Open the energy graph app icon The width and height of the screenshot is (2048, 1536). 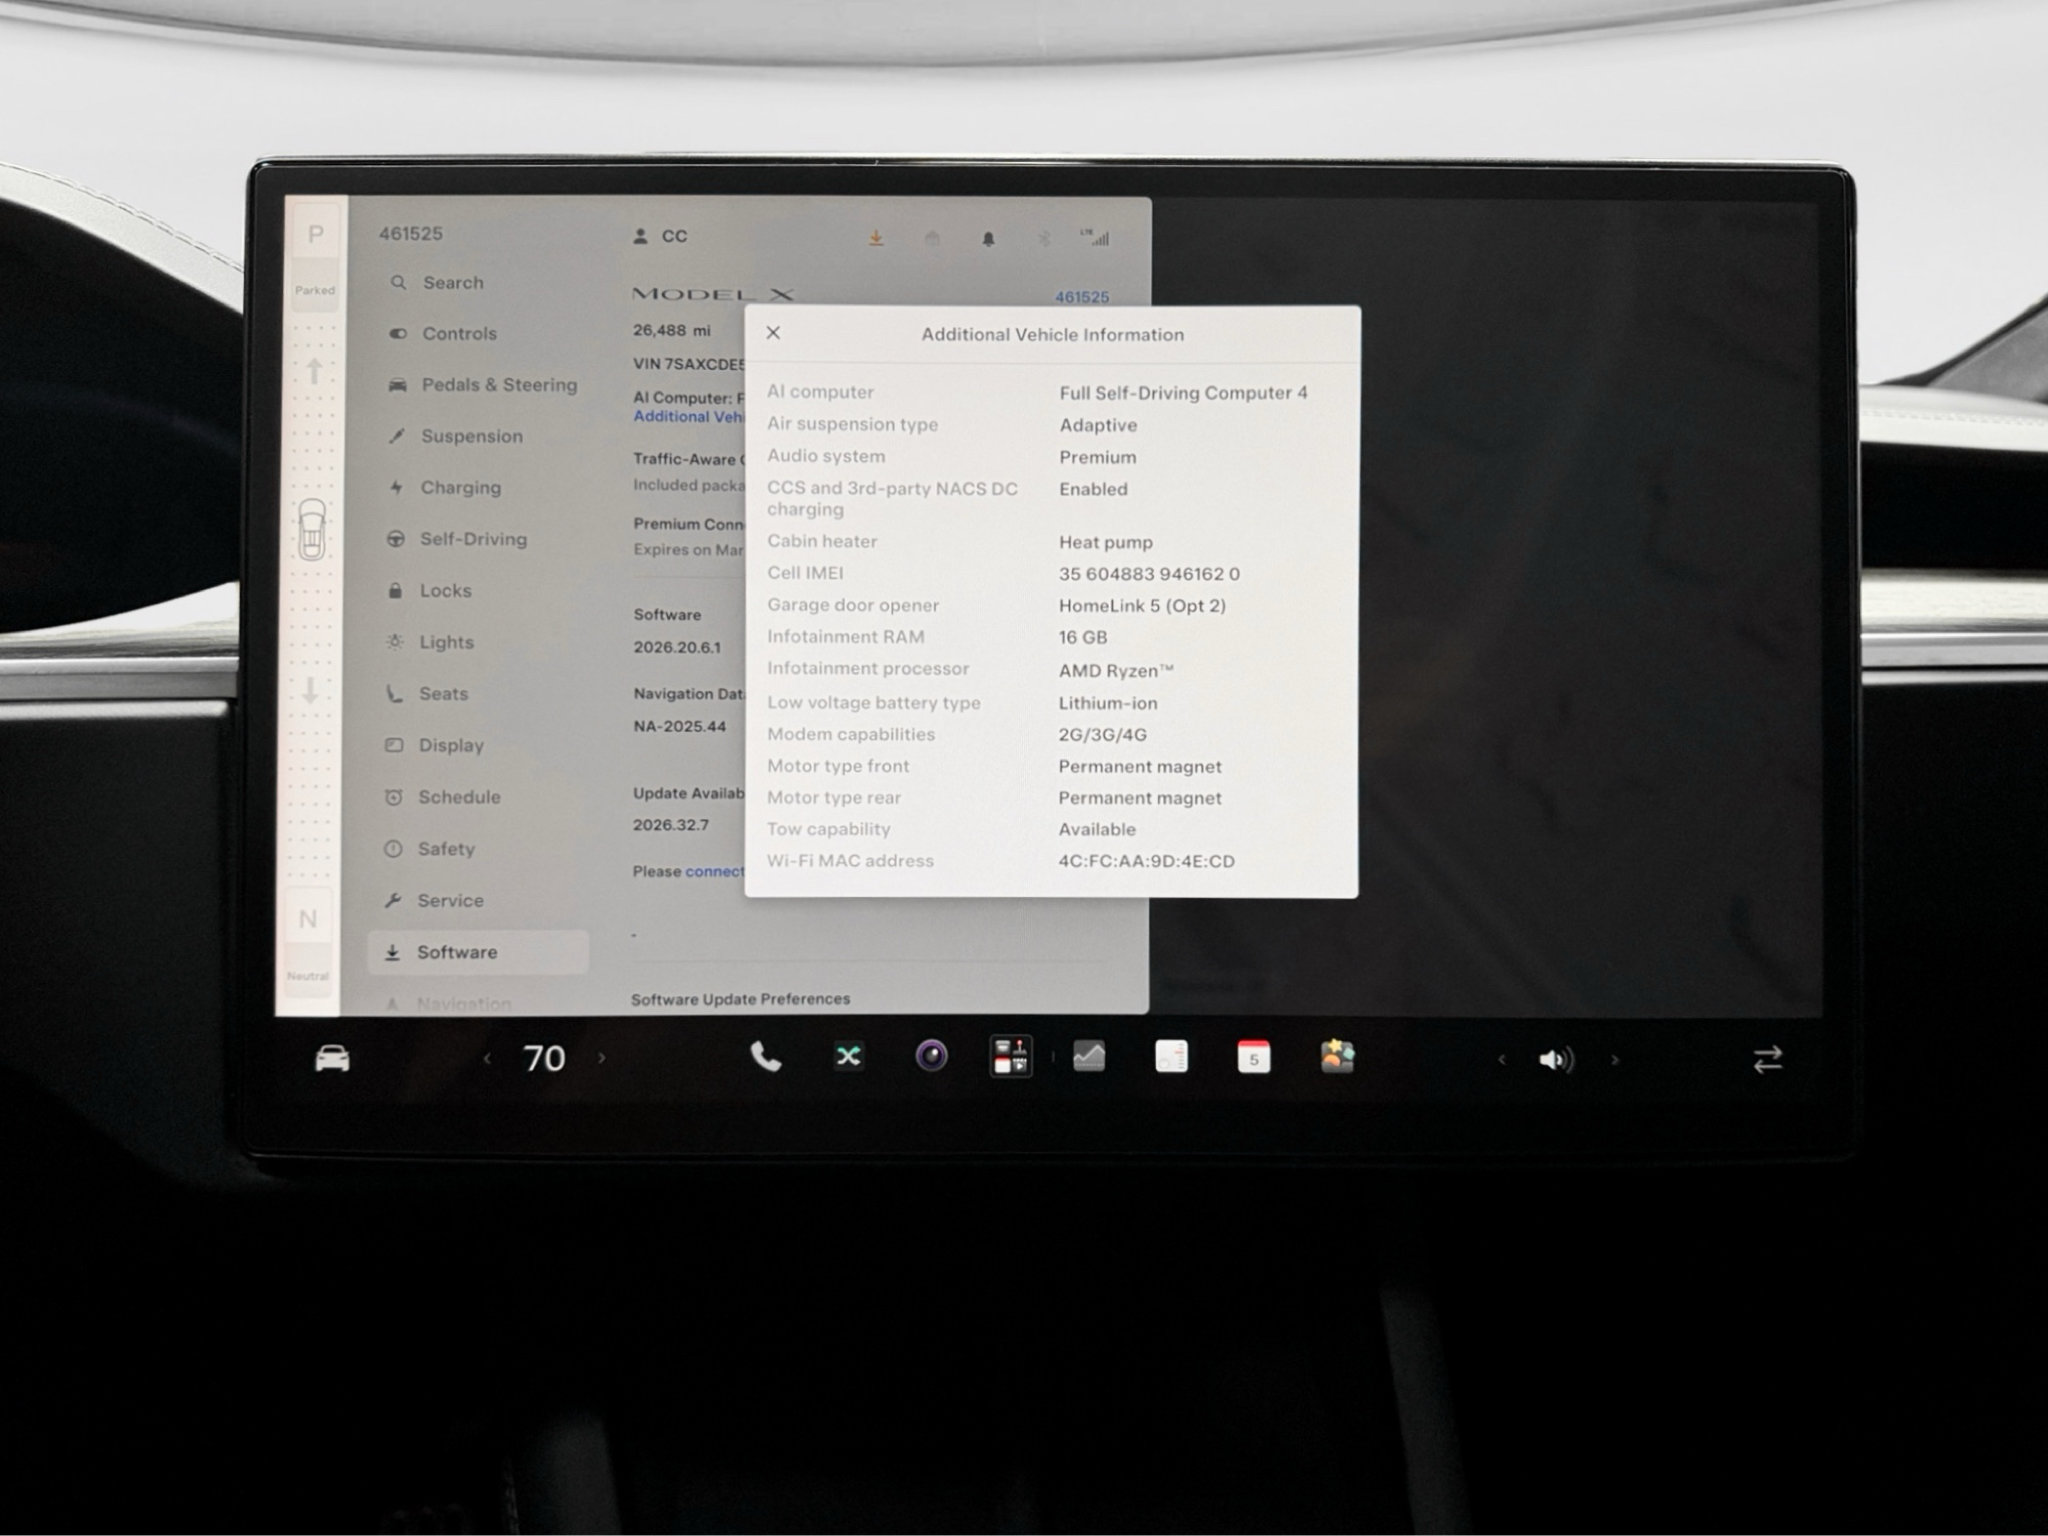(x=1089, y=1056)
